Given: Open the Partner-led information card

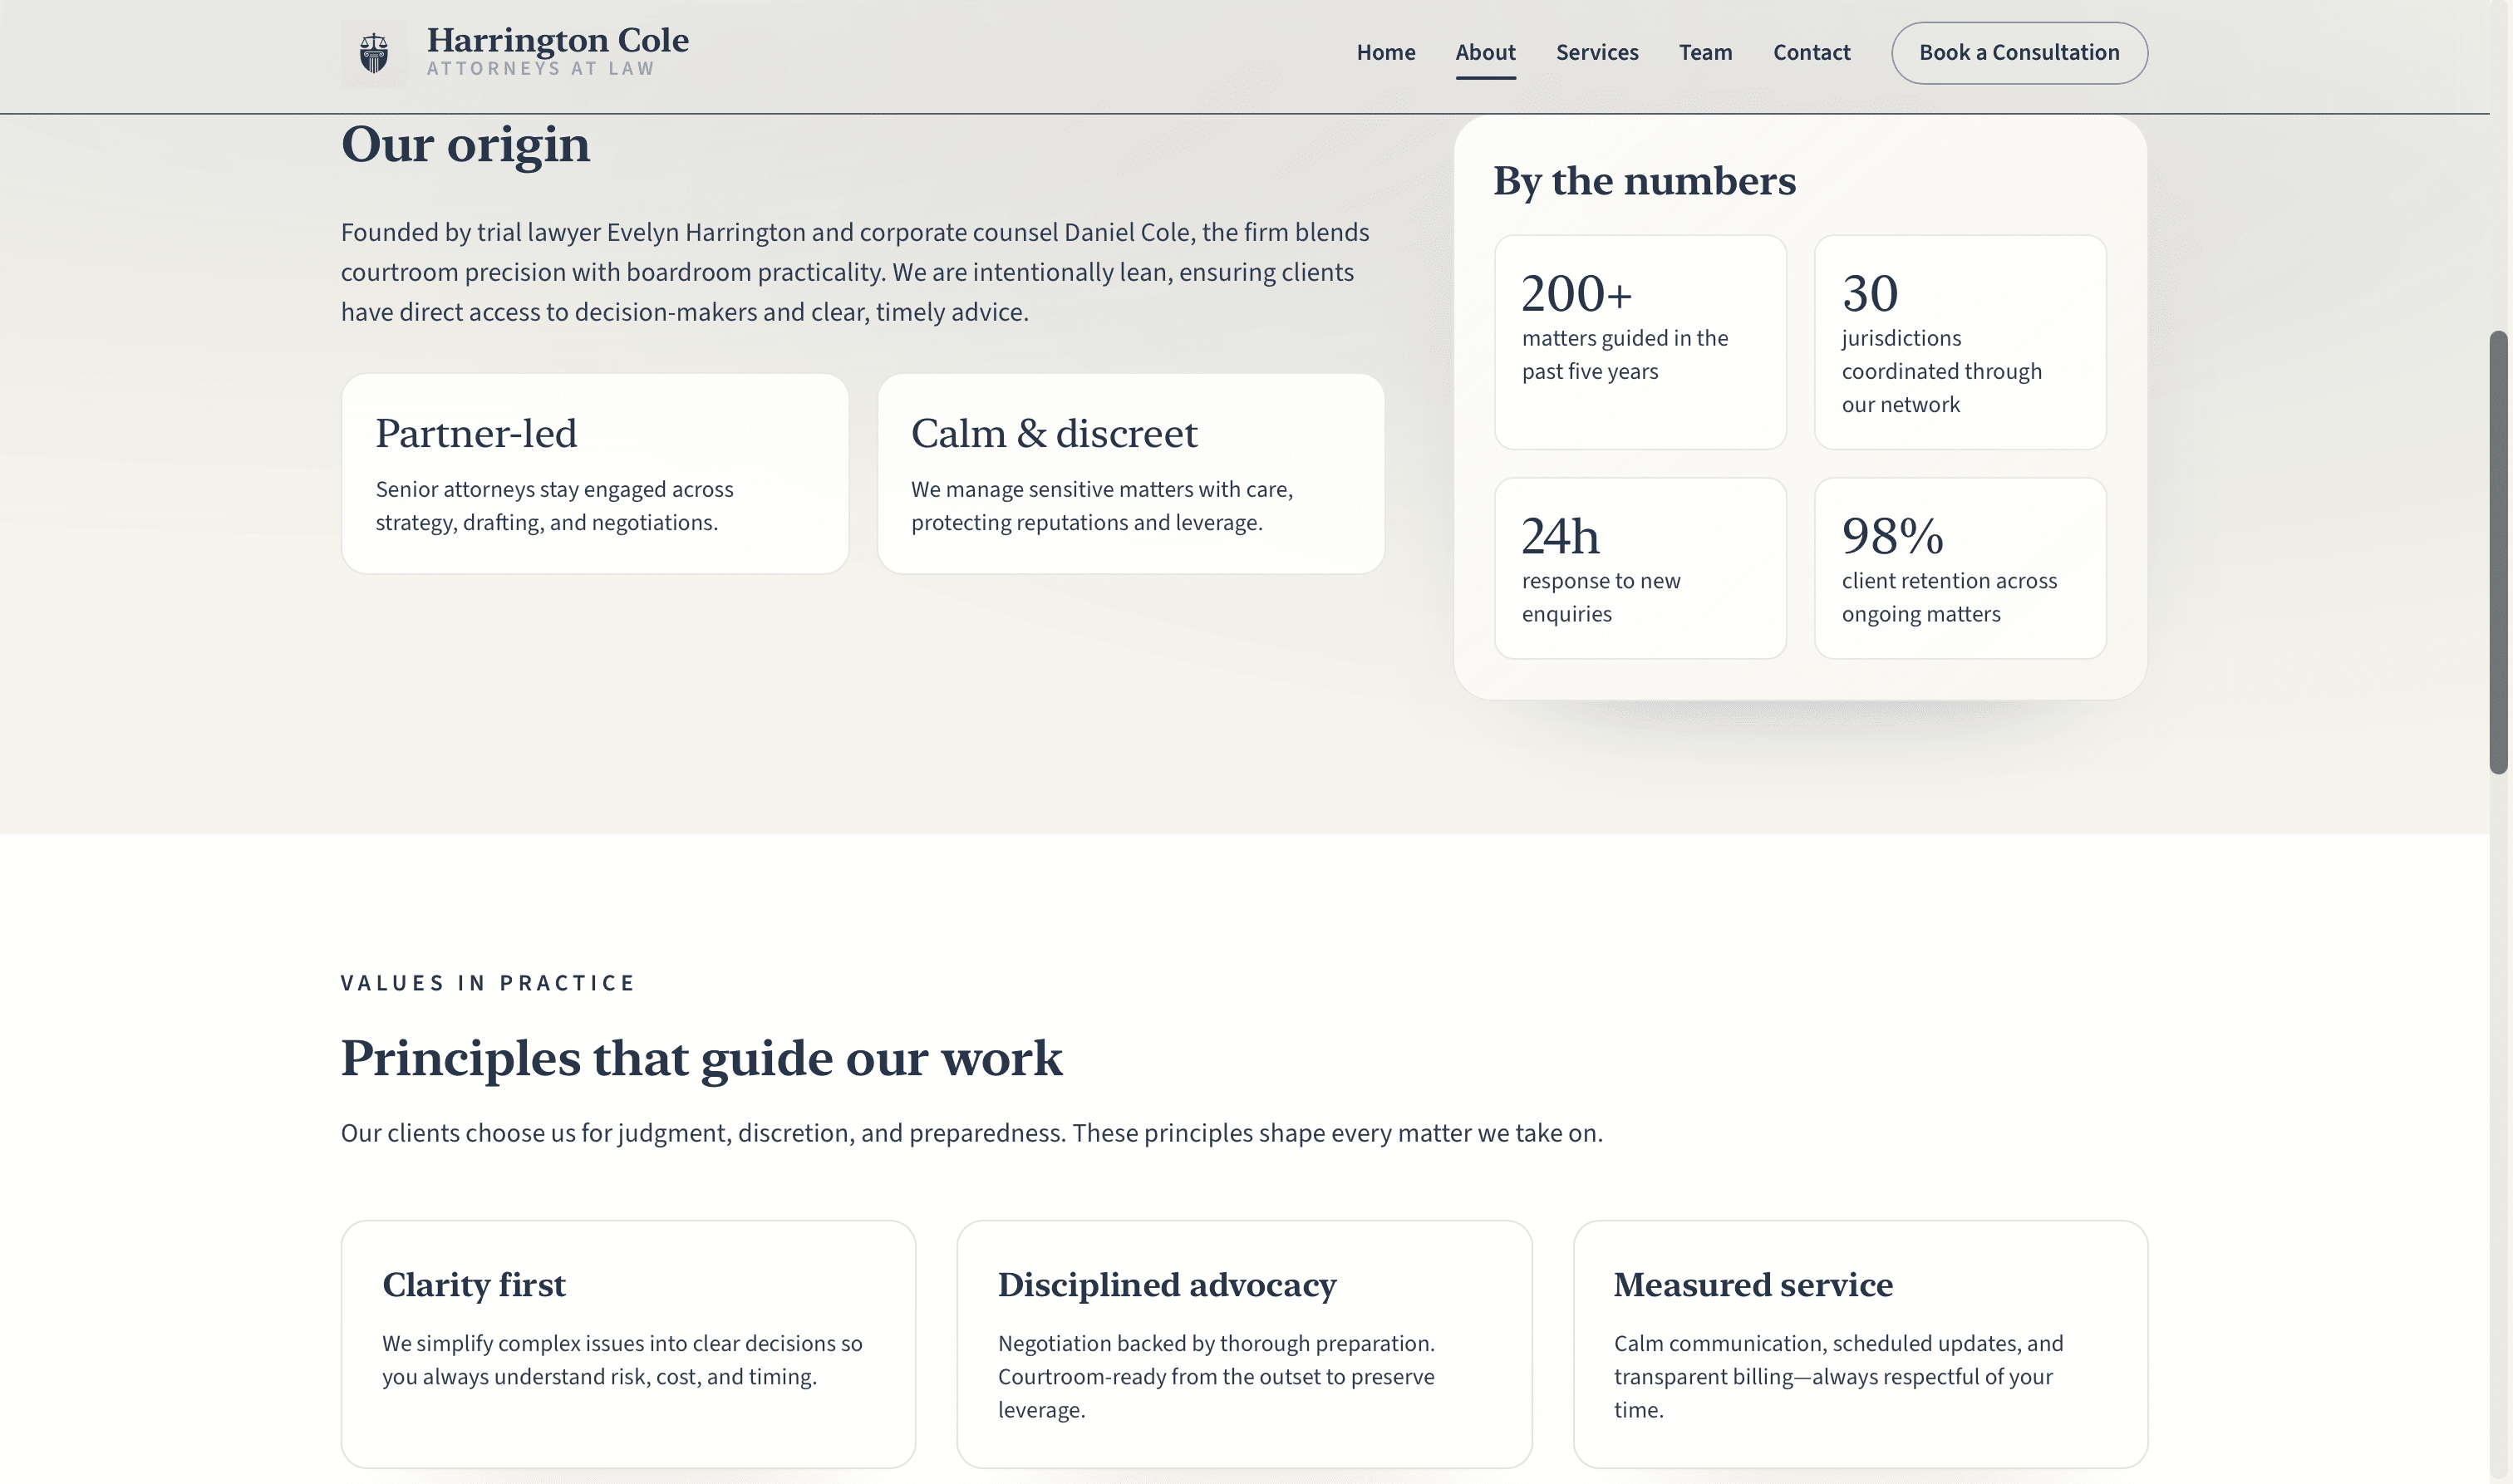Looking at the screenshot, I should coord(595,473).
